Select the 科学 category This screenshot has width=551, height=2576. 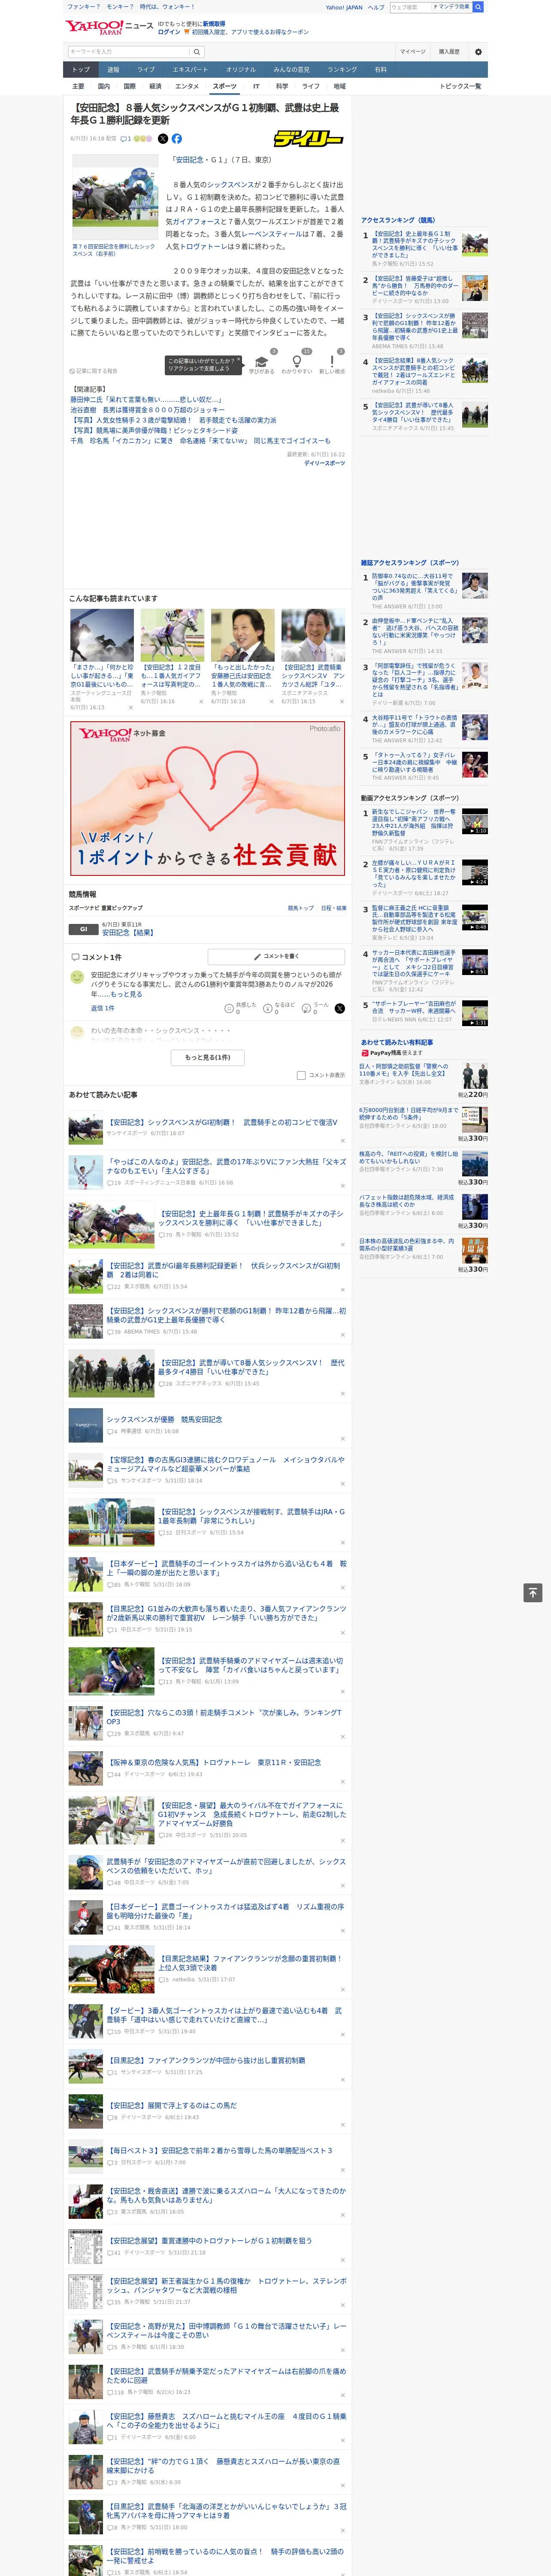click(x=282, y=86)
